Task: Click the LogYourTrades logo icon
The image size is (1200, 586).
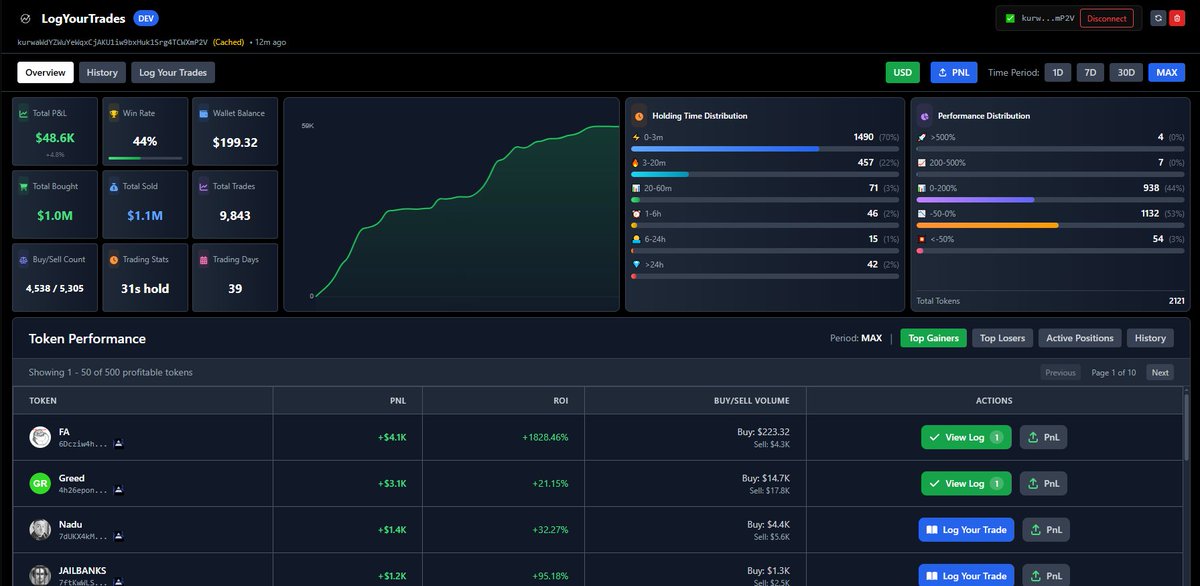Action: click(x=25, y=18)
